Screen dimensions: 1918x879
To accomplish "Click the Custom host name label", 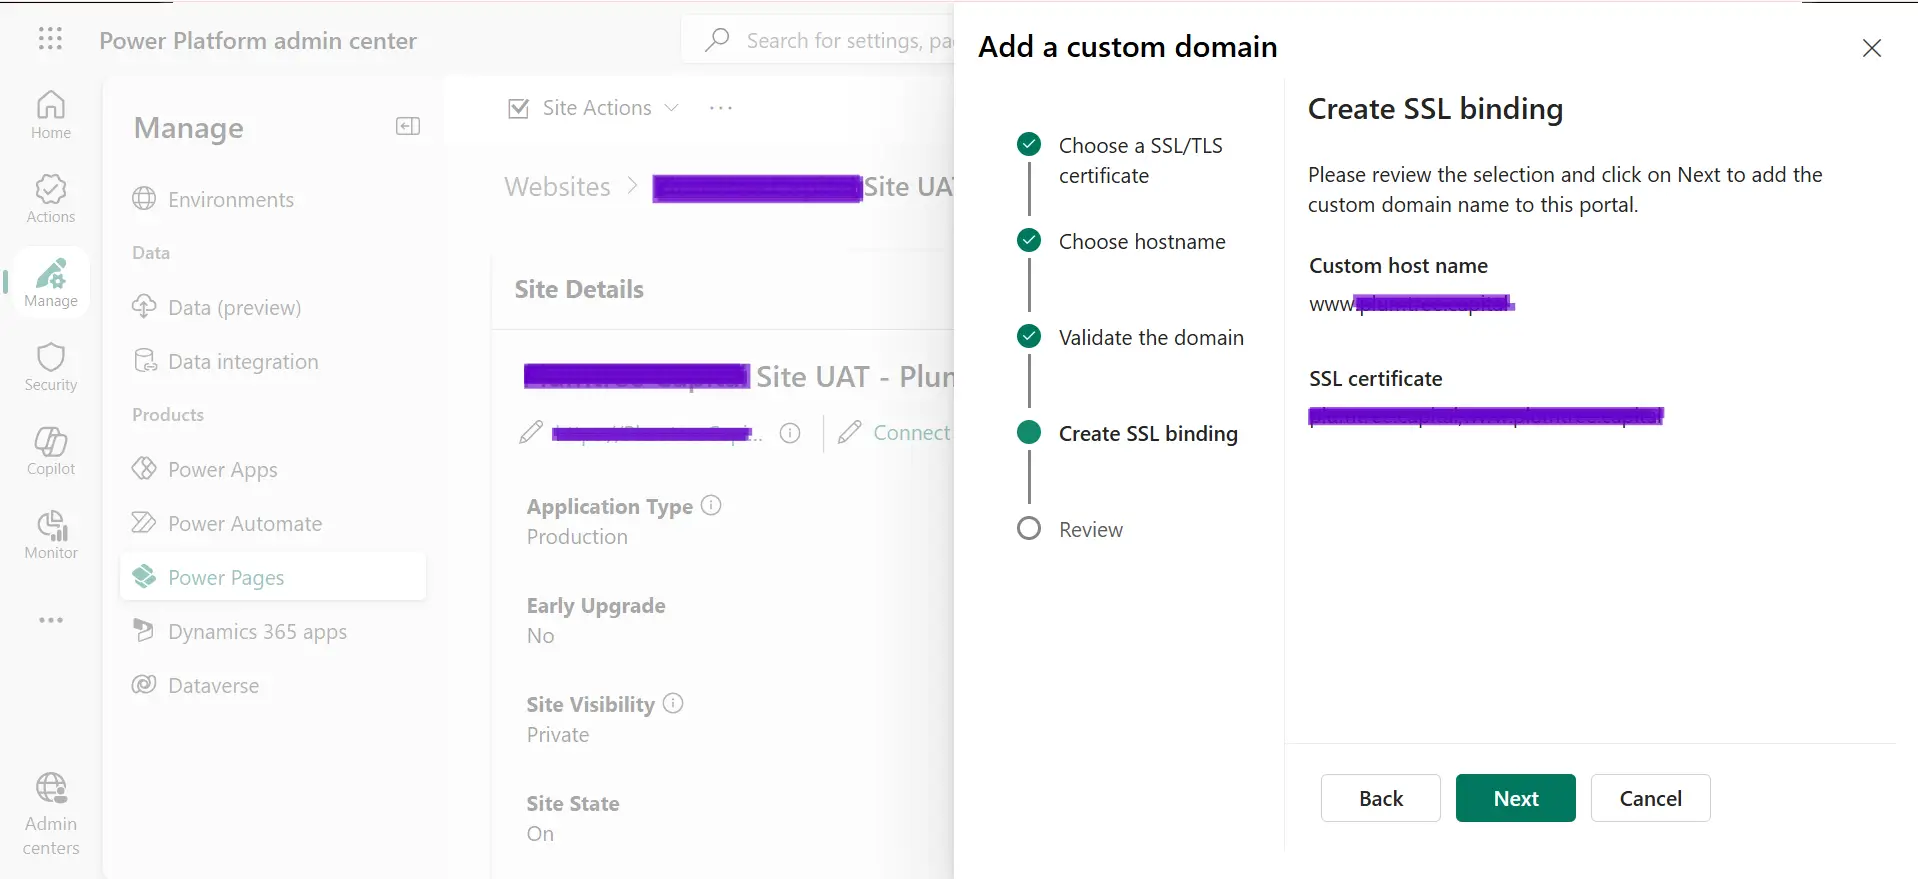I will [1398, 266].
